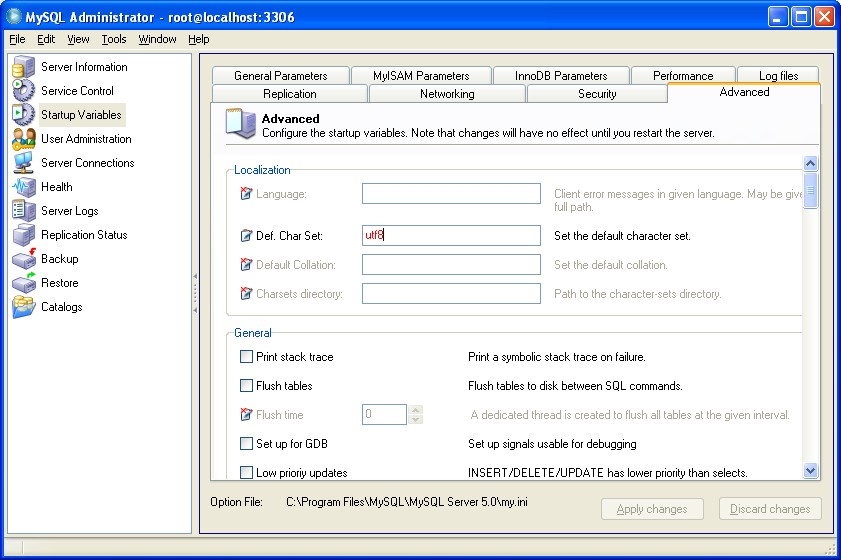Click the scrollbar up arrow
841x560 pixels.
(810, 163)
